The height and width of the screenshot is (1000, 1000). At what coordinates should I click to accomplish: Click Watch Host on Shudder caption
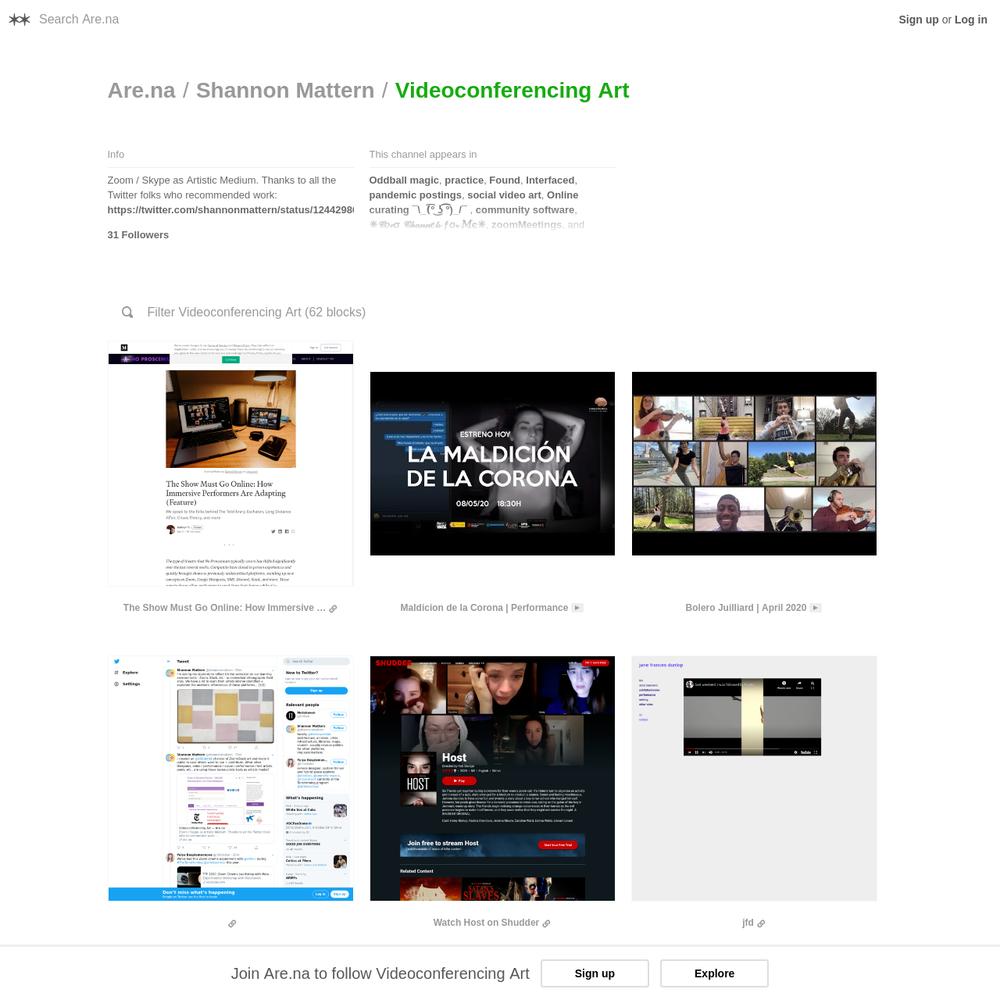(486, 923)
